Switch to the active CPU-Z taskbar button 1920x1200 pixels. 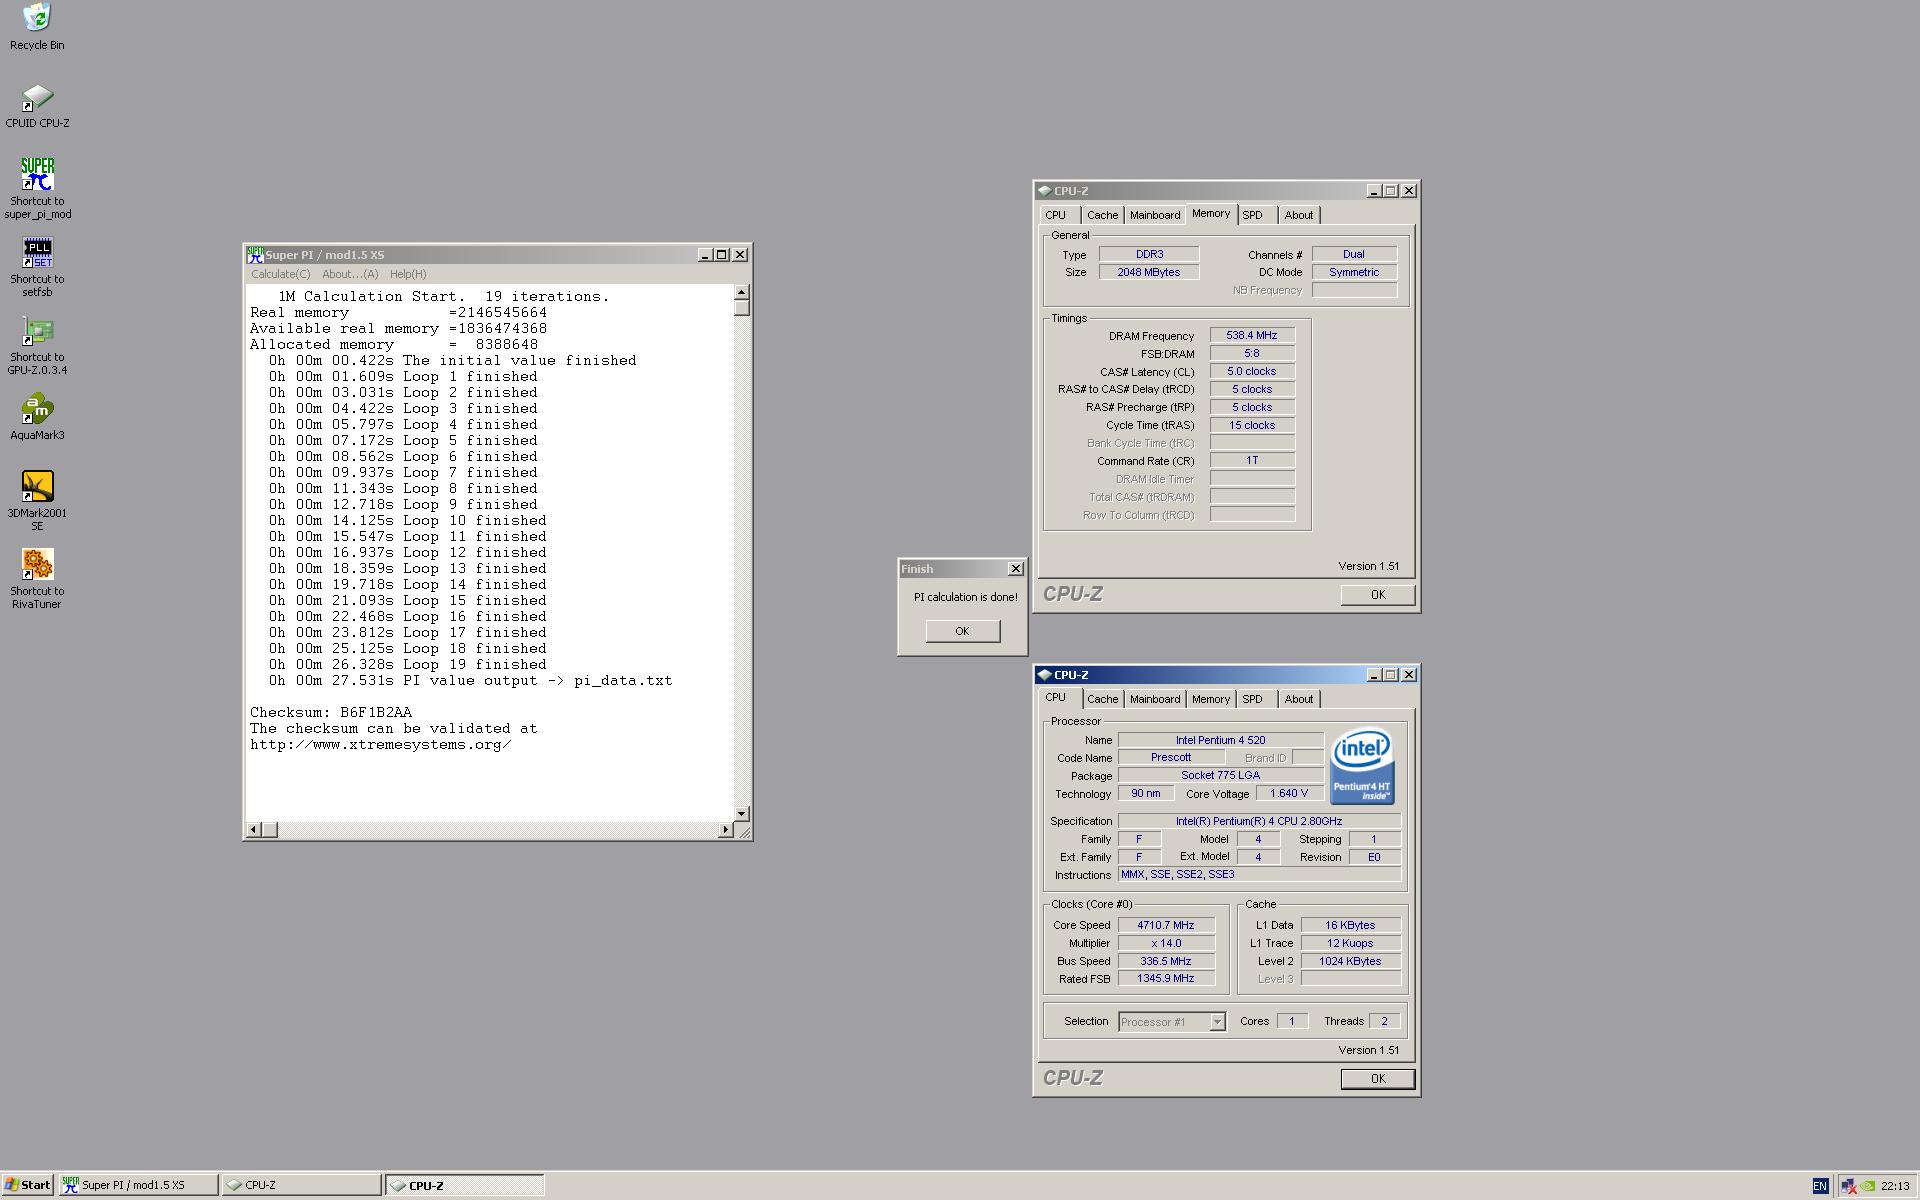(465, 1185)
